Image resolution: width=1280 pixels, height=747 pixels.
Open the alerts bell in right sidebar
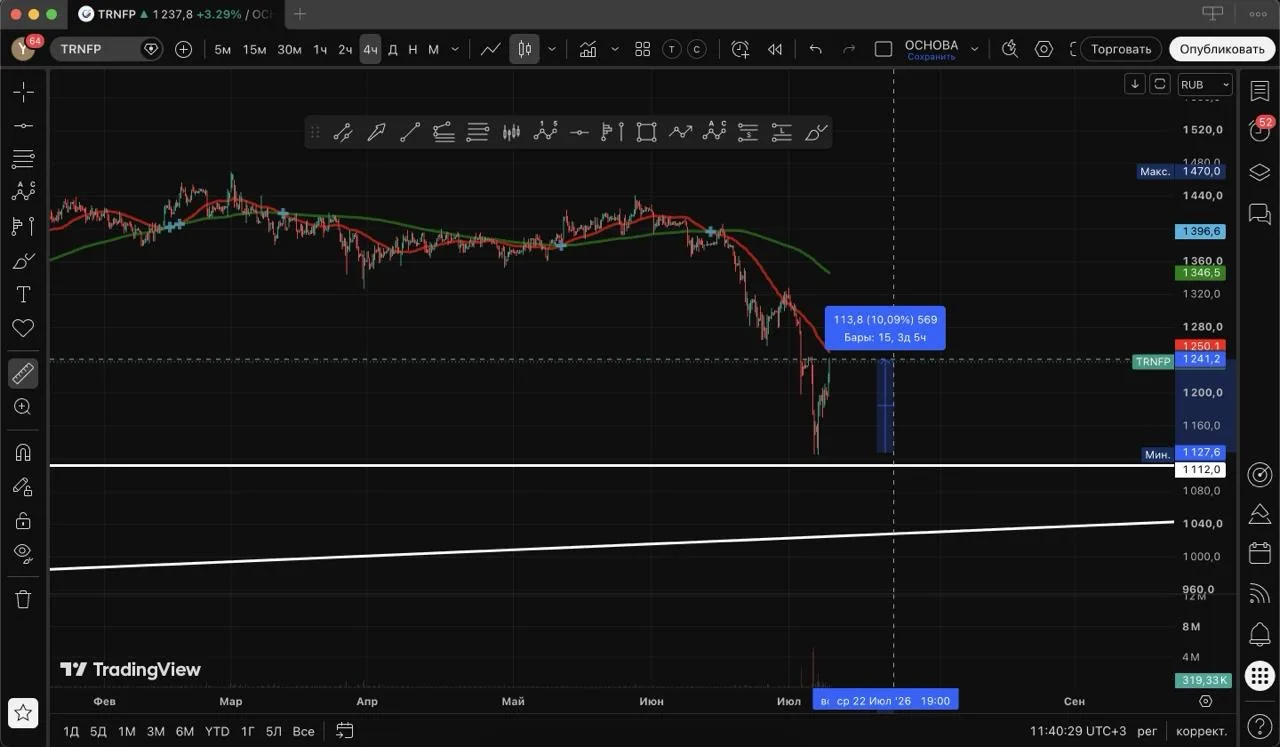point(1259,634)
